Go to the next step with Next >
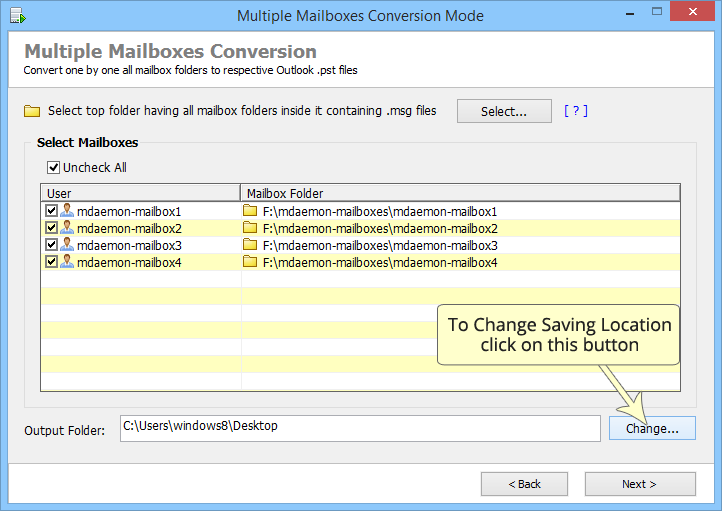This screenshot has width=722, height=511. point(640,484)
